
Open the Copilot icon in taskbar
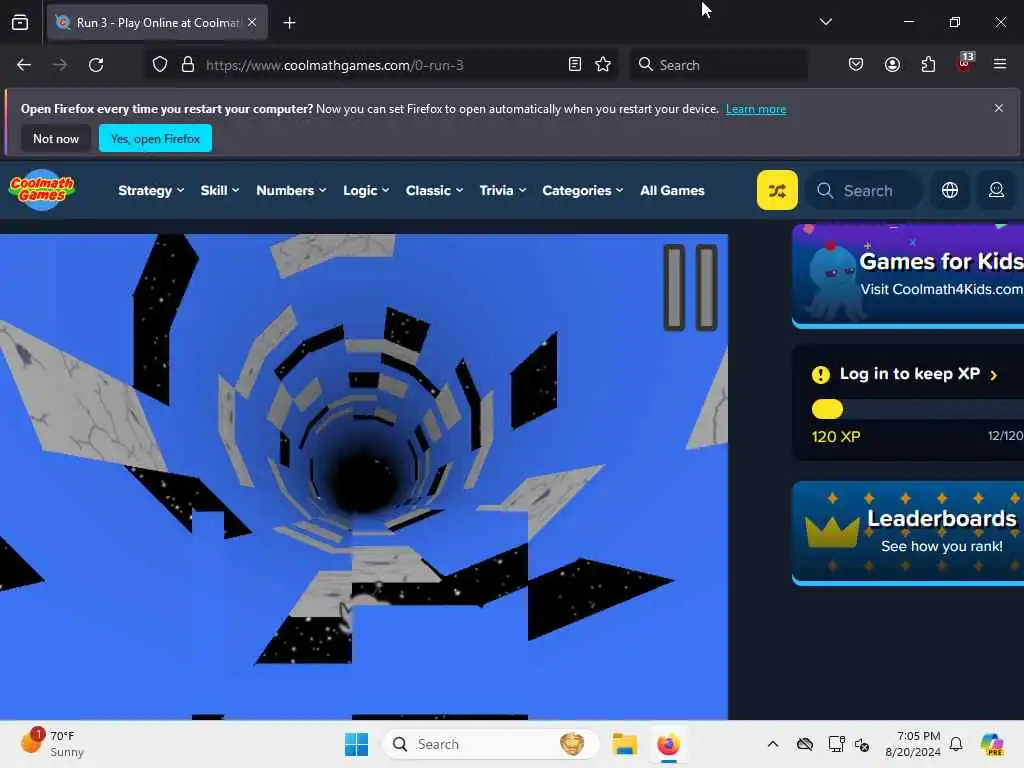(992, 744)
